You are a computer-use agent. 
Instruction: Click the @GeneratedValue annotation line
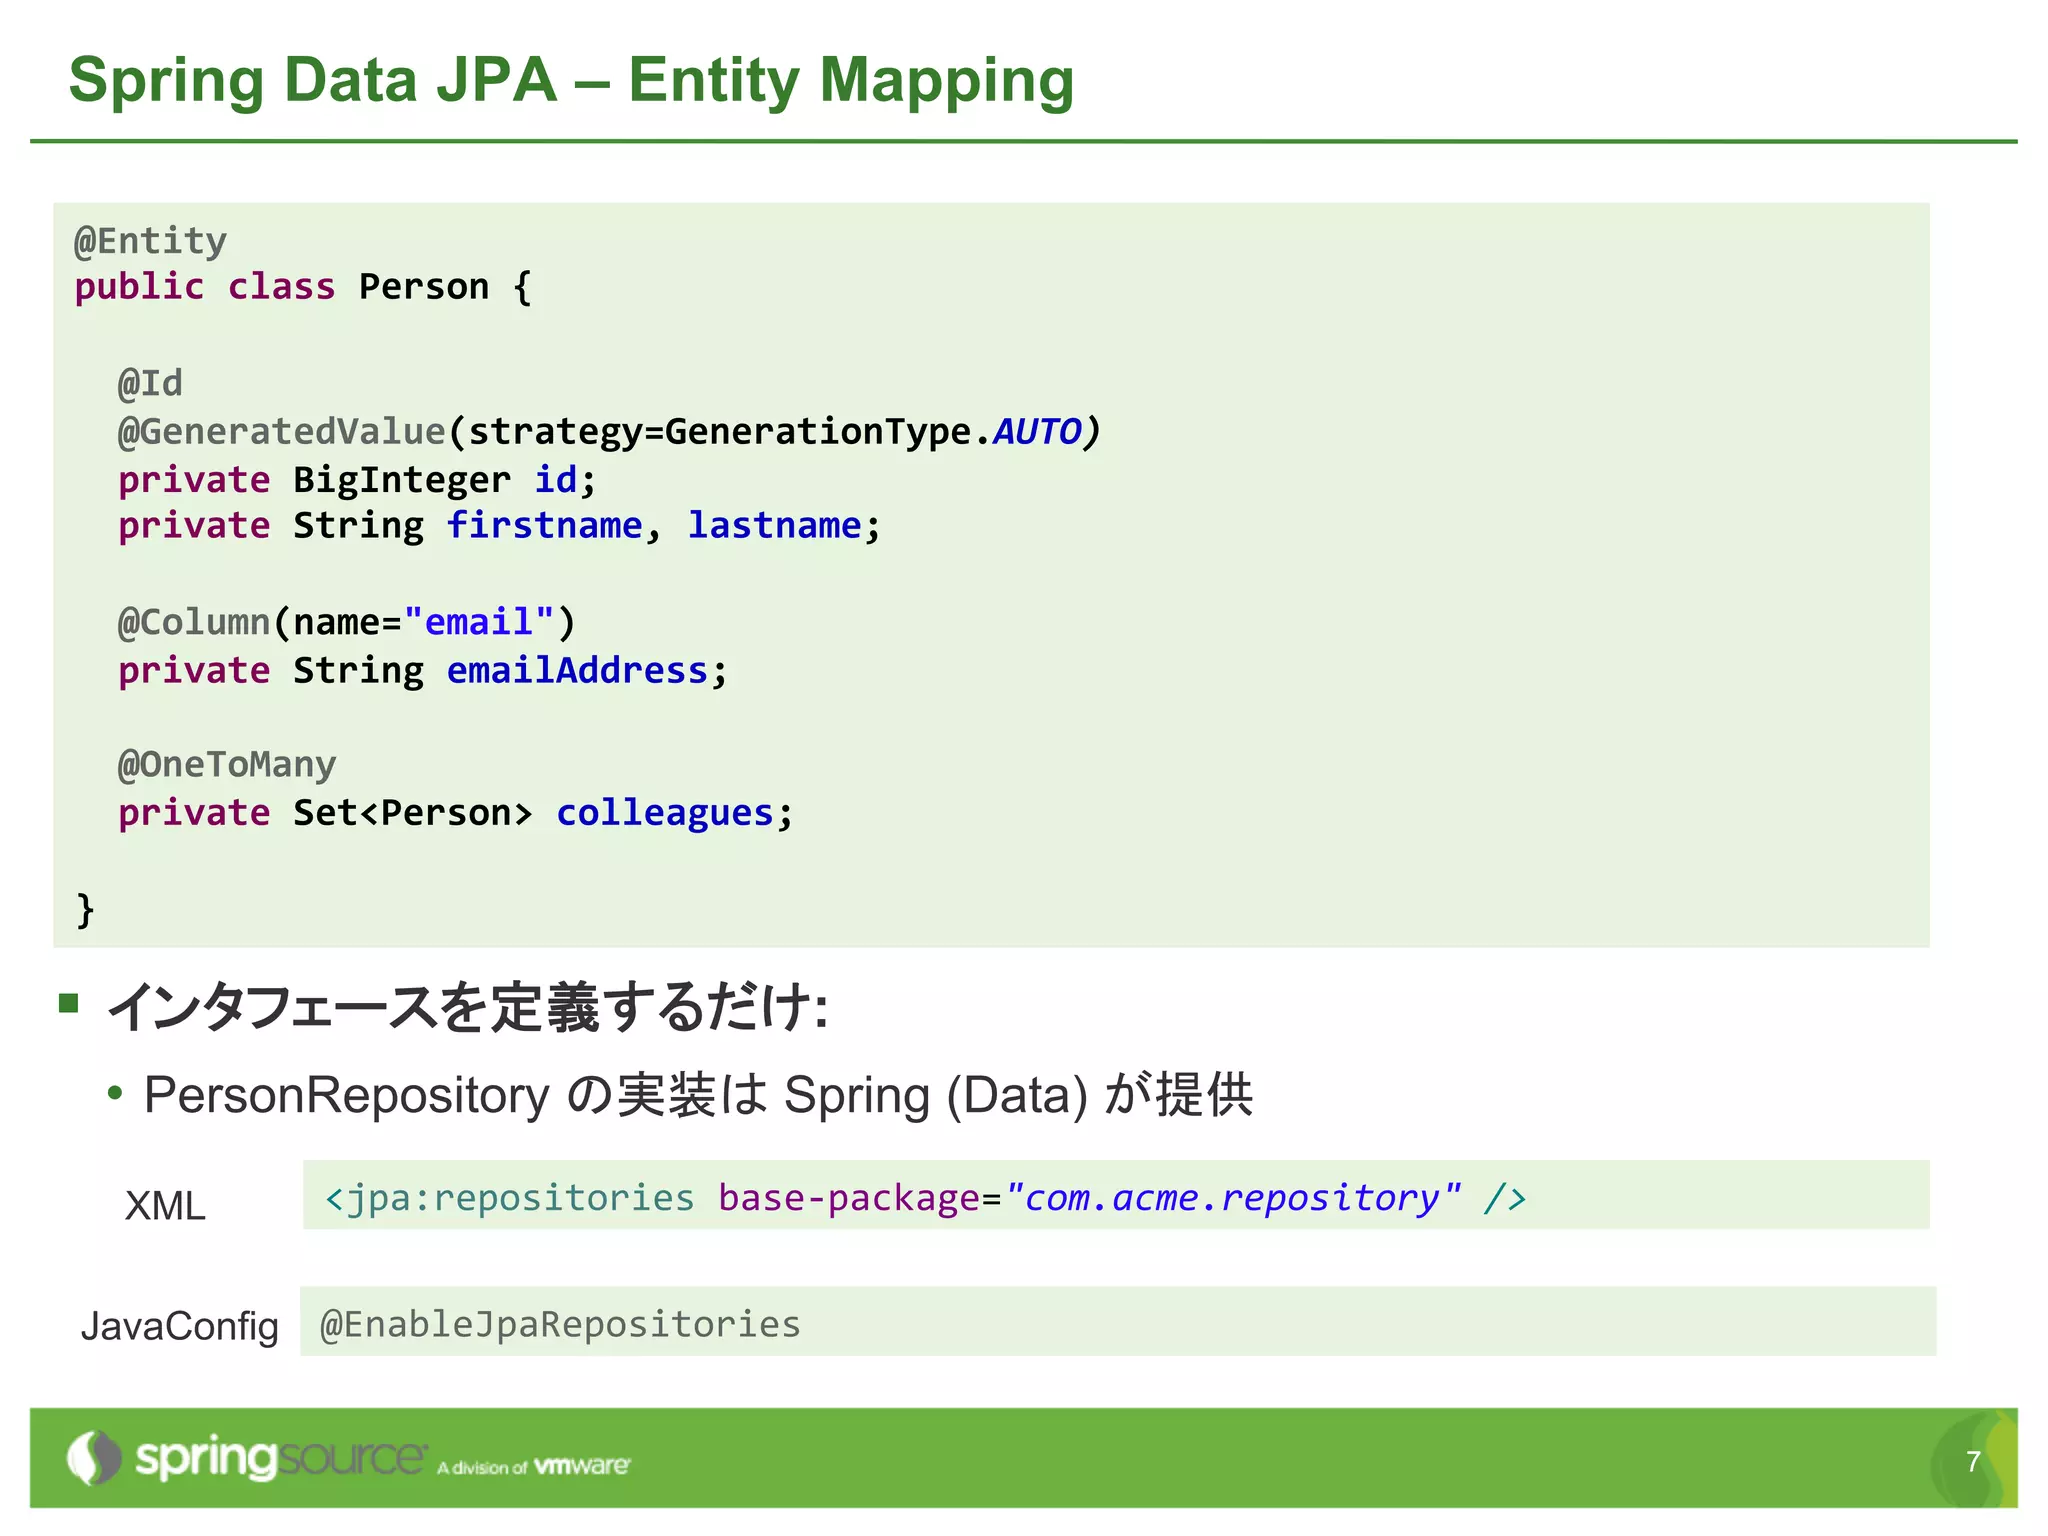click(x=609, y=431)
